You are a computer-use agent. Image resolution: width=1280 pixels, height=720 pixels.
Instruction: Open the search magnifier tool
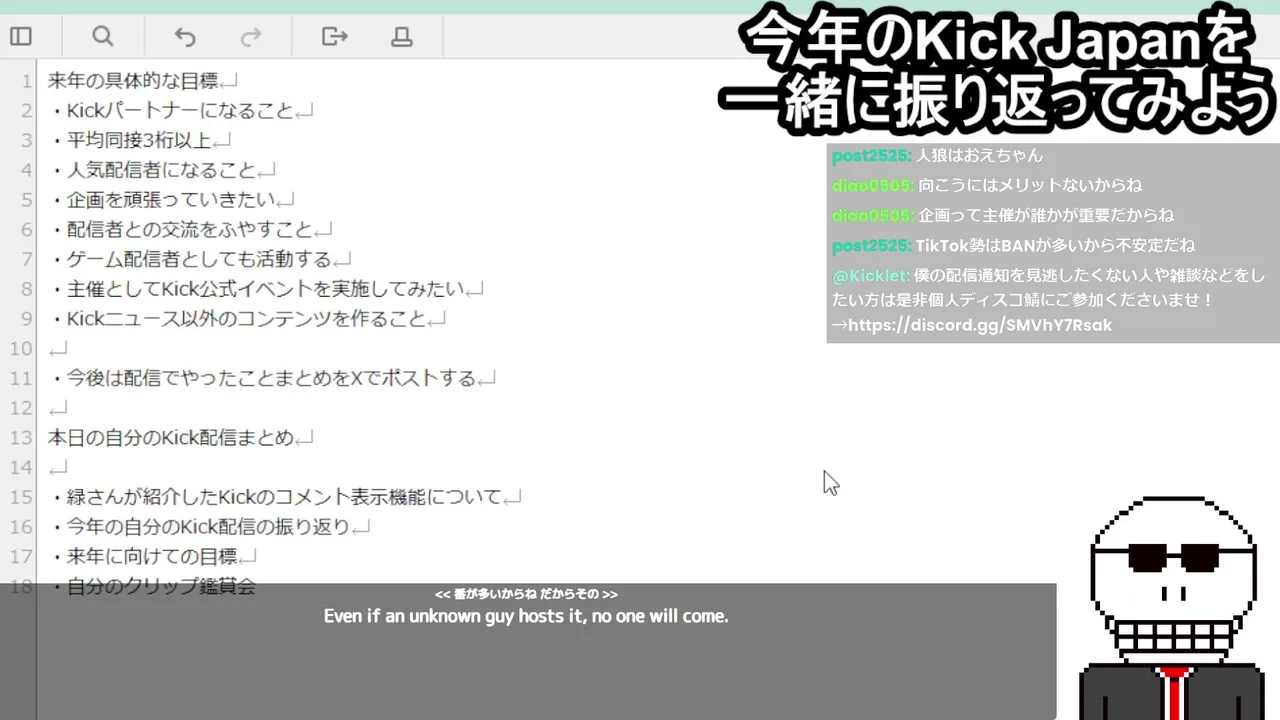(x=102, y=37)
